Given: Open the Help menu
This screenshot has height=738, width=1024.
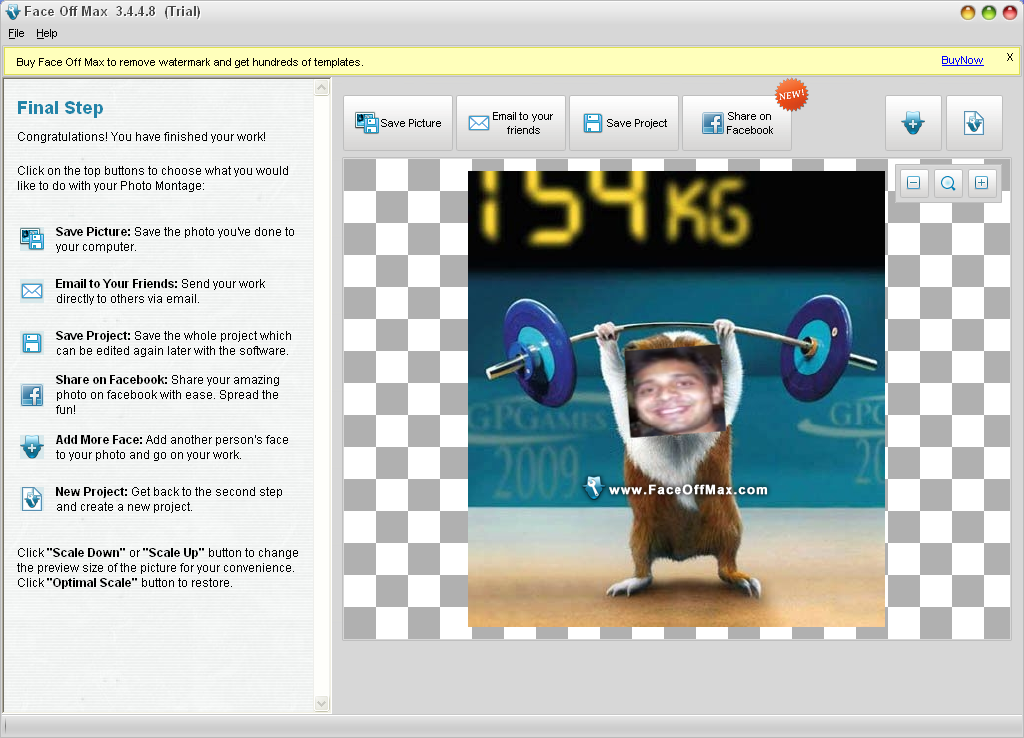Looking at the screenshot, I should [47, 33].
